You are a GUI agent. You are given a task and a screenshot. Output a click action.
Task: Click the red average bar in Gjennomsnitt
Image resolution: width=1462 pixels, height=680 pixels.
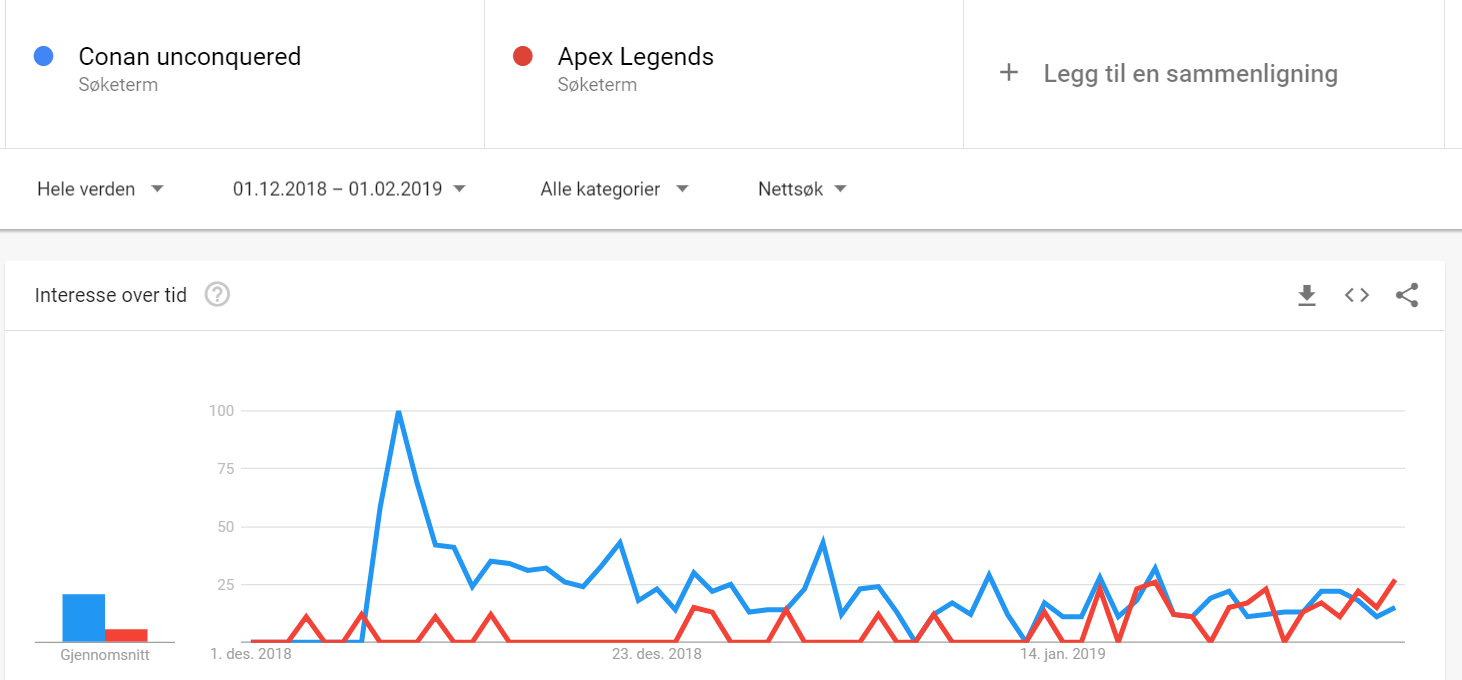coord(126,635)
